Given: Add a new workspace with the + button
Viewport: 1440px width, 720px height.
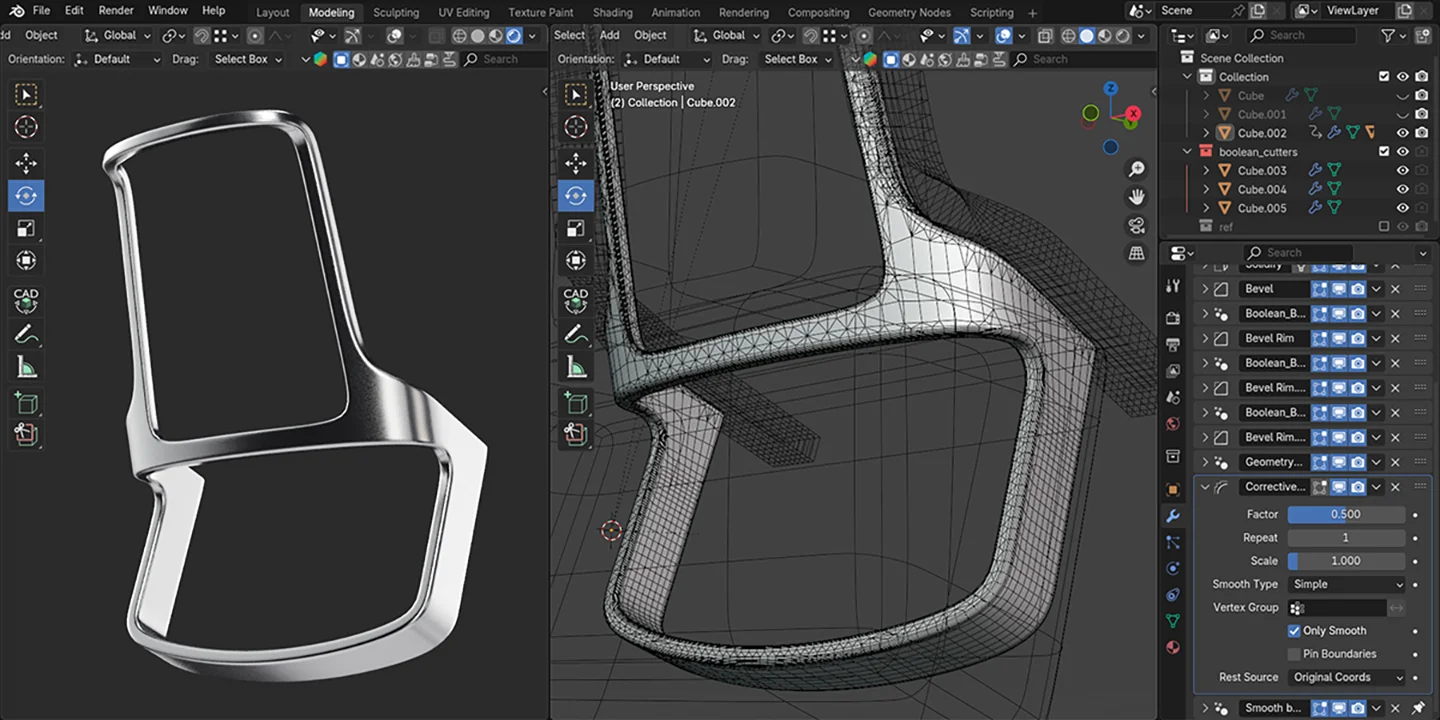Looking at the screenshot, I should 1034,12.
